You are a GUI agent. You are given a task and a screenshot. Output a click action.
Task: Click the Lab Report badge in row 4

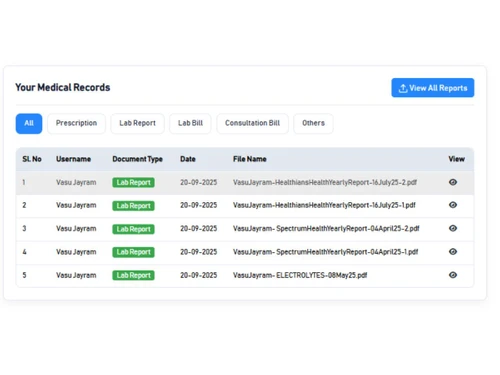pos(133,252)
